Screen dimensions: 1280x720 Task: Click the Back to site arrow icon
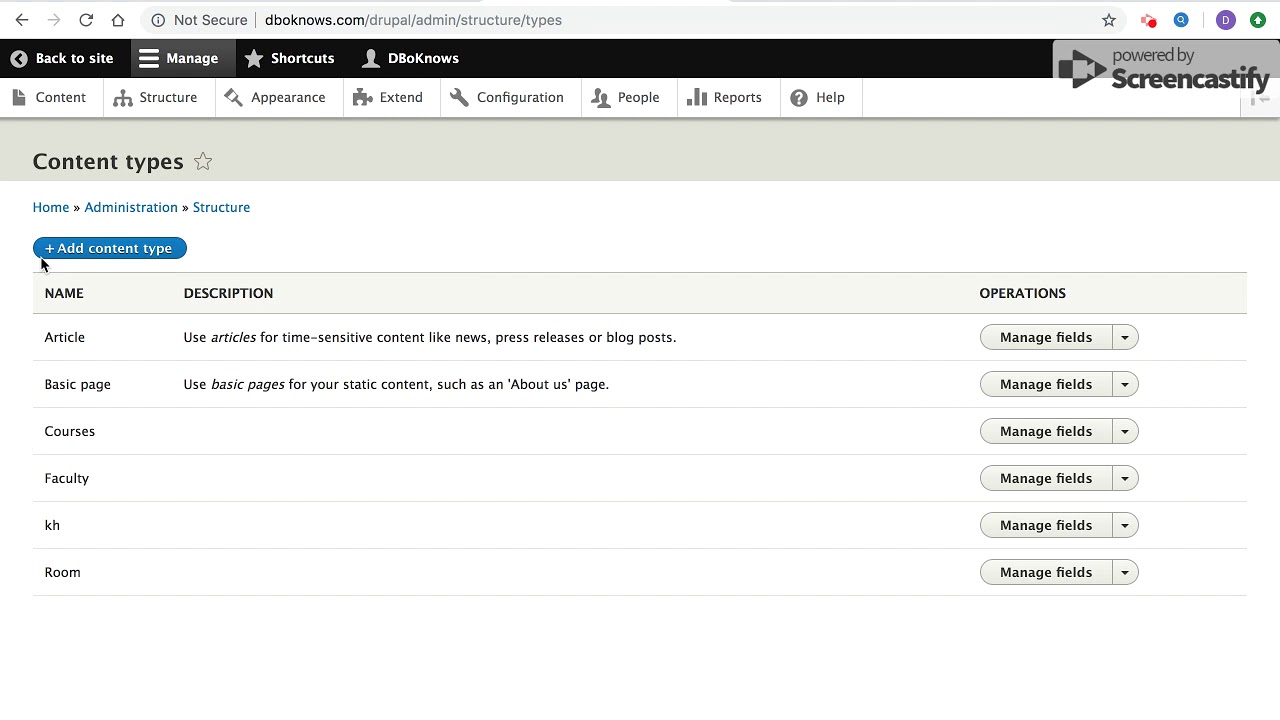[x=19, y=58]
